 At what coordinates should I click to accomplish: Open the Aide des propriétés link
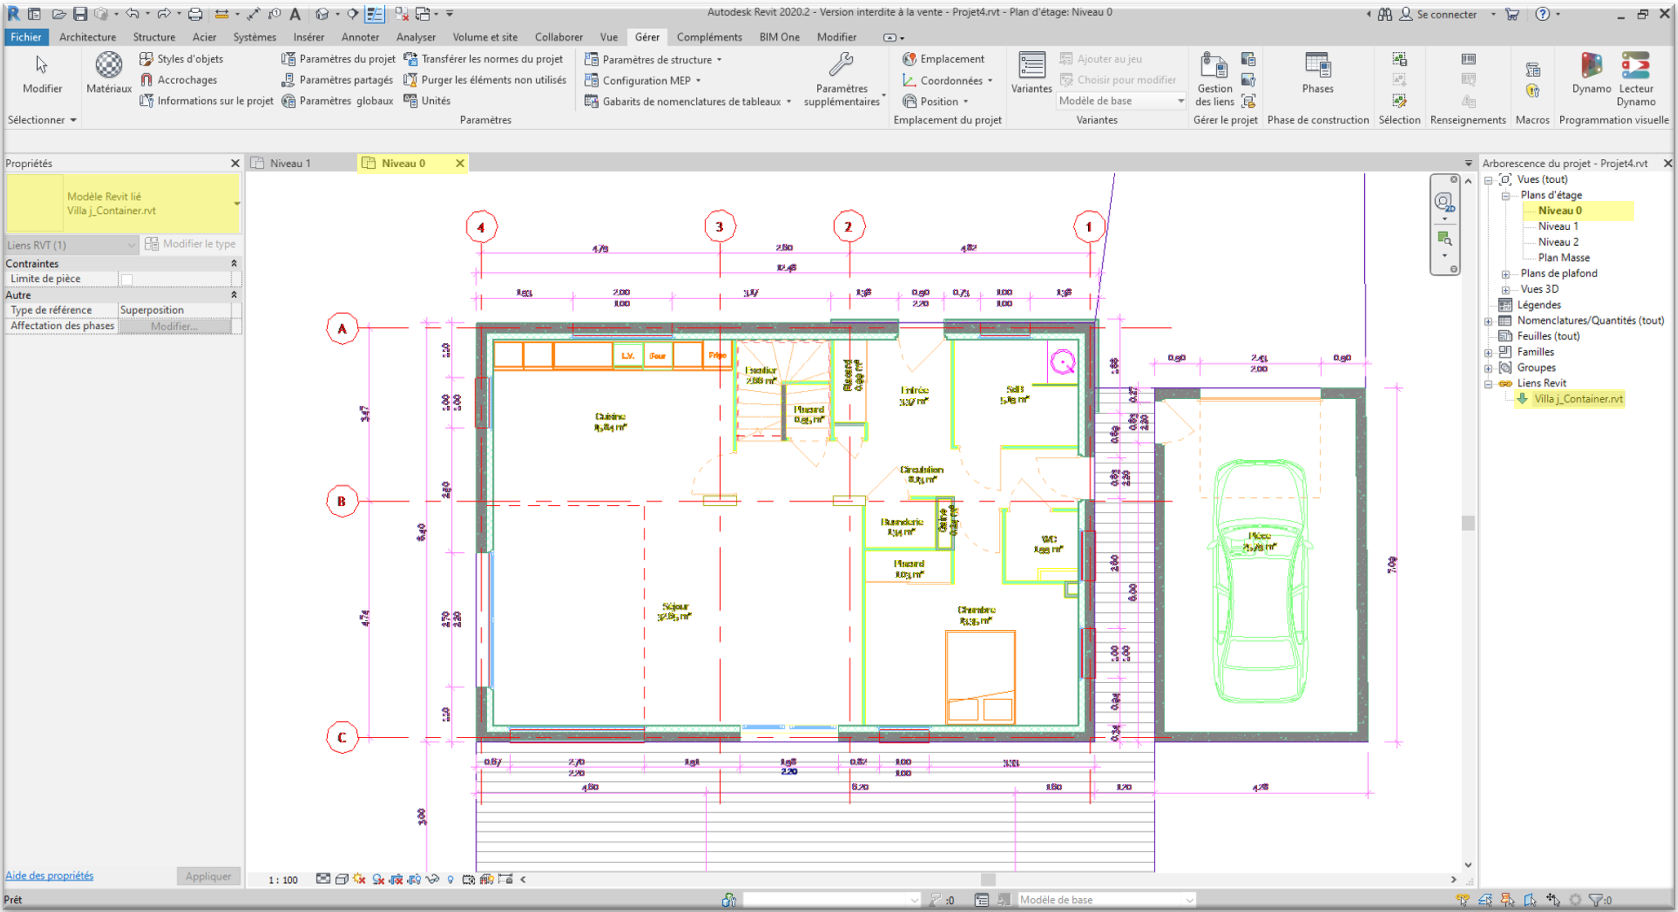tap(49, 876)
